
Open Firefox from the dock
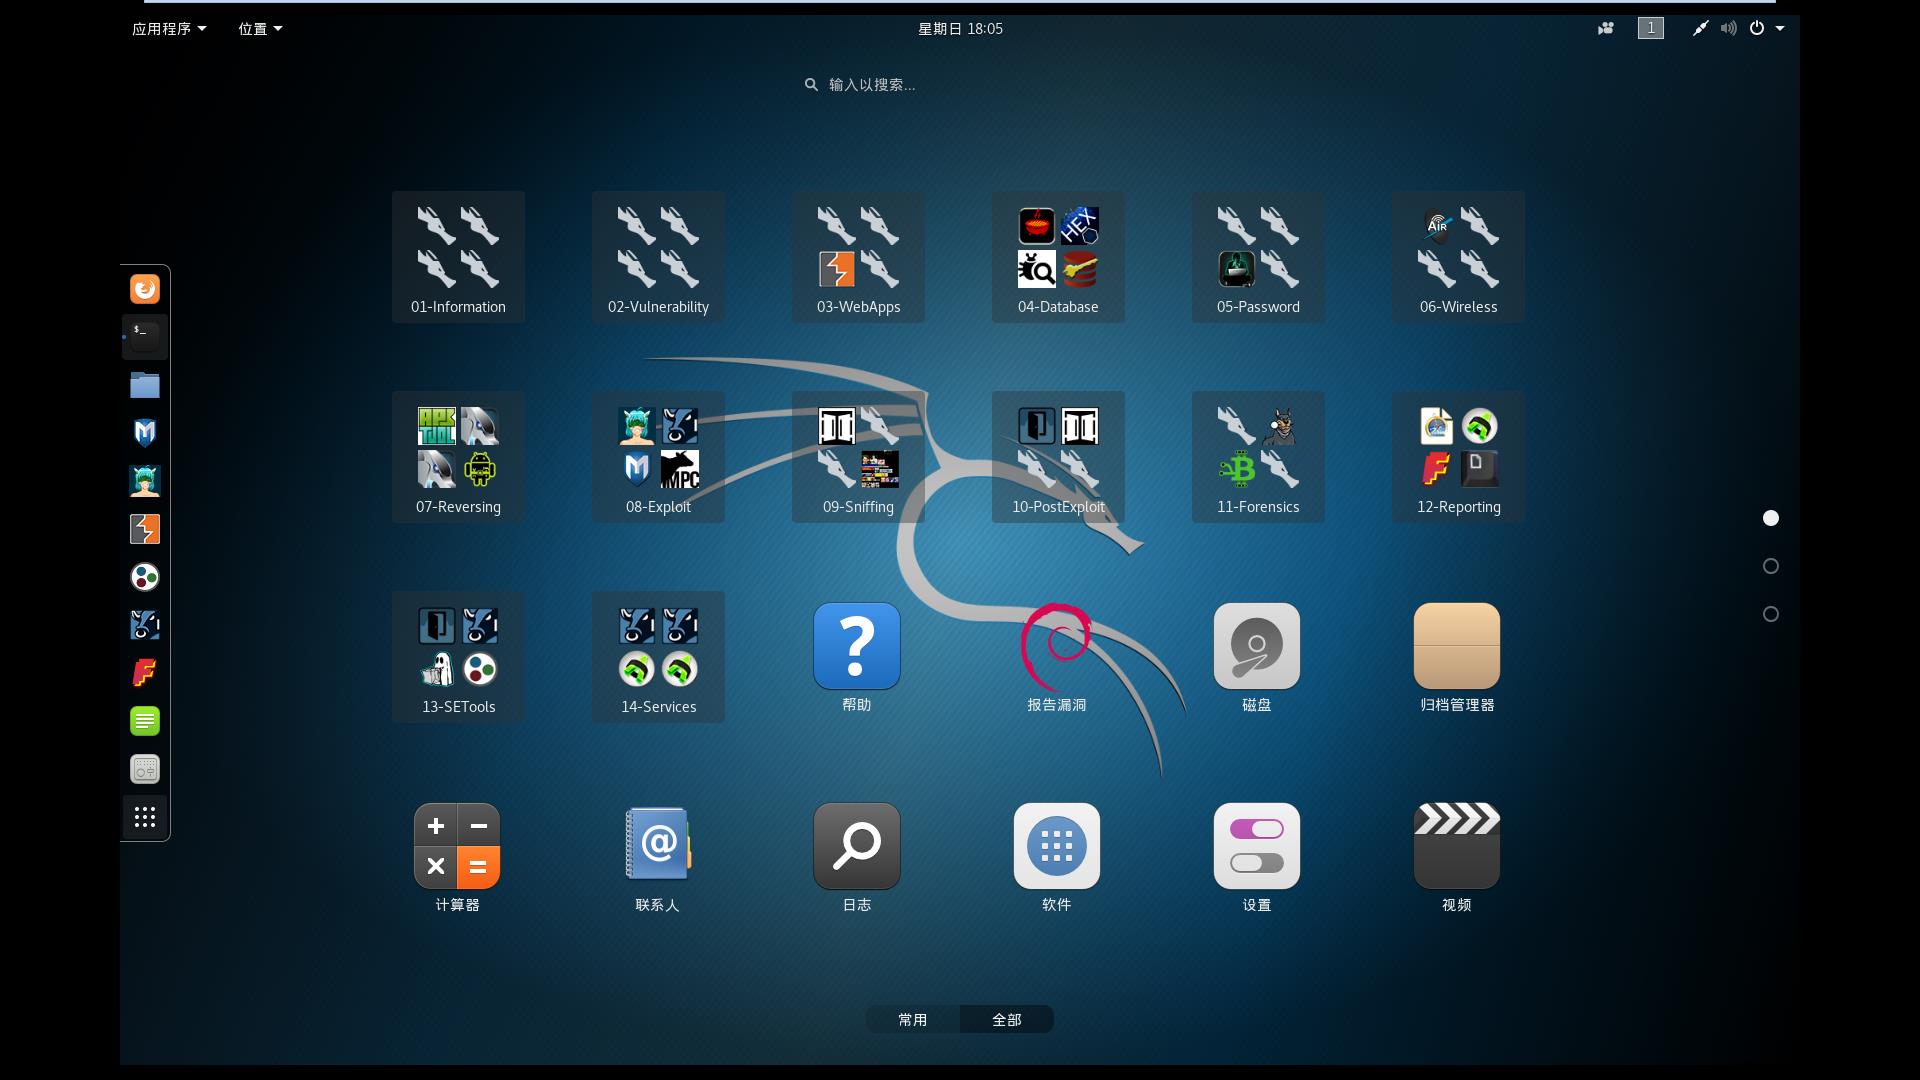tap(145, 289)
